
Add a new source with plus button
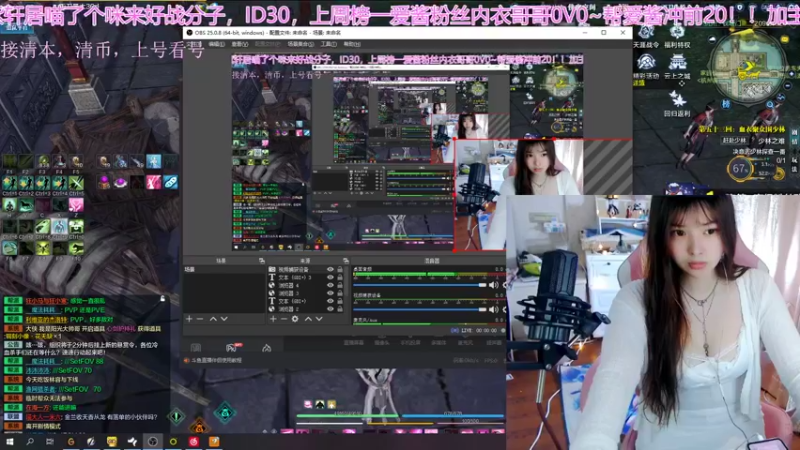273,319
